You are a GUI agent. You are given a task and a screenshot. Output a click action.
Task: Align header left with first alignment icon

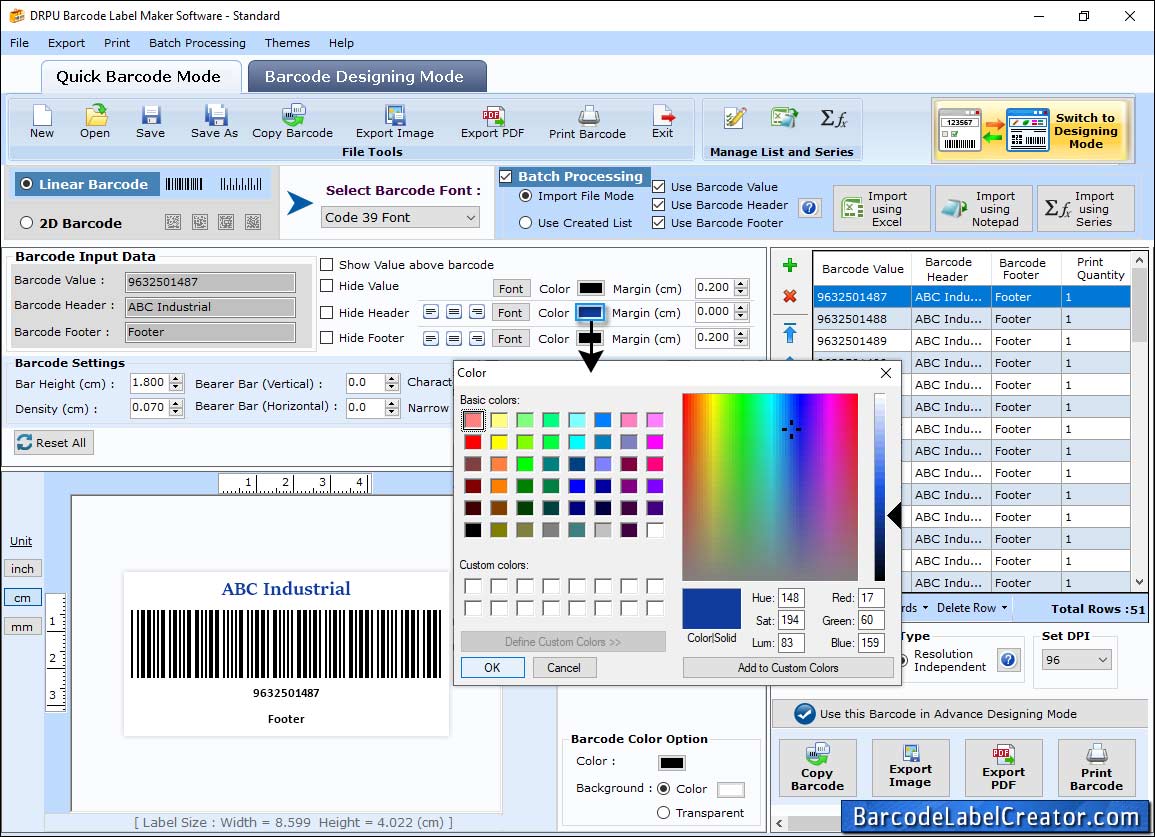[x=431, y=312]
